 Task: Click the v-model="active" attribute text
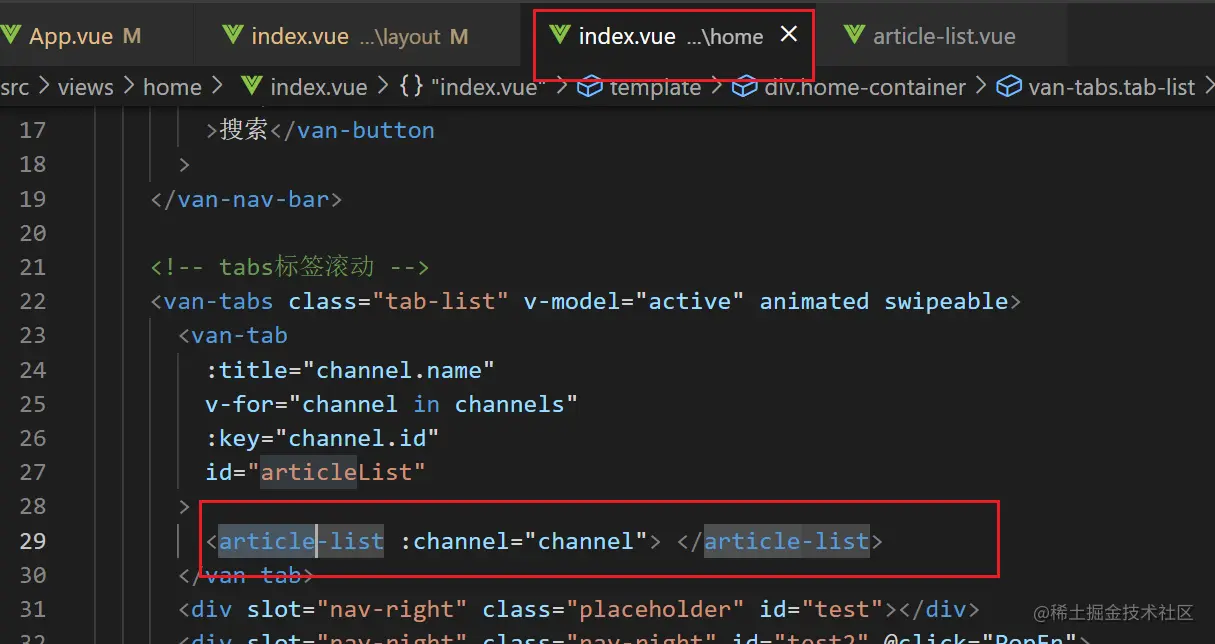coord(634,301)
